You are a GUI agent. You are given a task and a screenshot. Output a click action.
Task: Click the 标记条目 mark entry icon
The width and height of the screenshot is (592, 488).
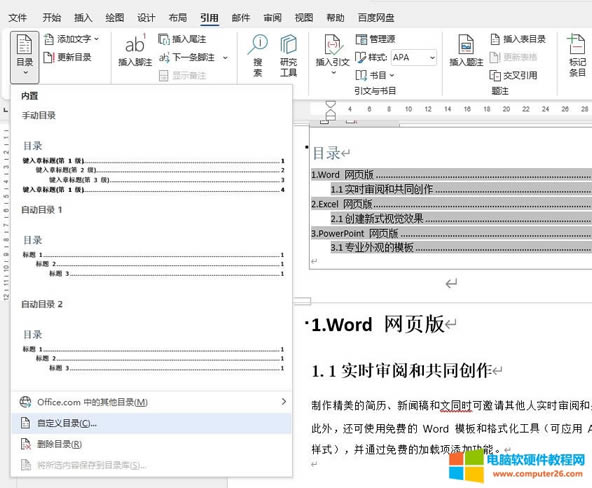(577, 55)
